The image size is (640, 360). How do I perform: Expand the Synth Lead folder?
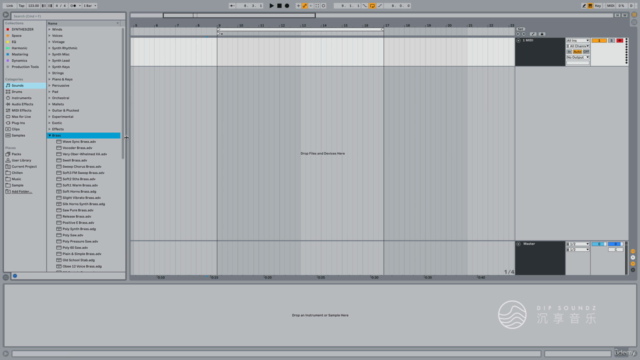[50, 60]
